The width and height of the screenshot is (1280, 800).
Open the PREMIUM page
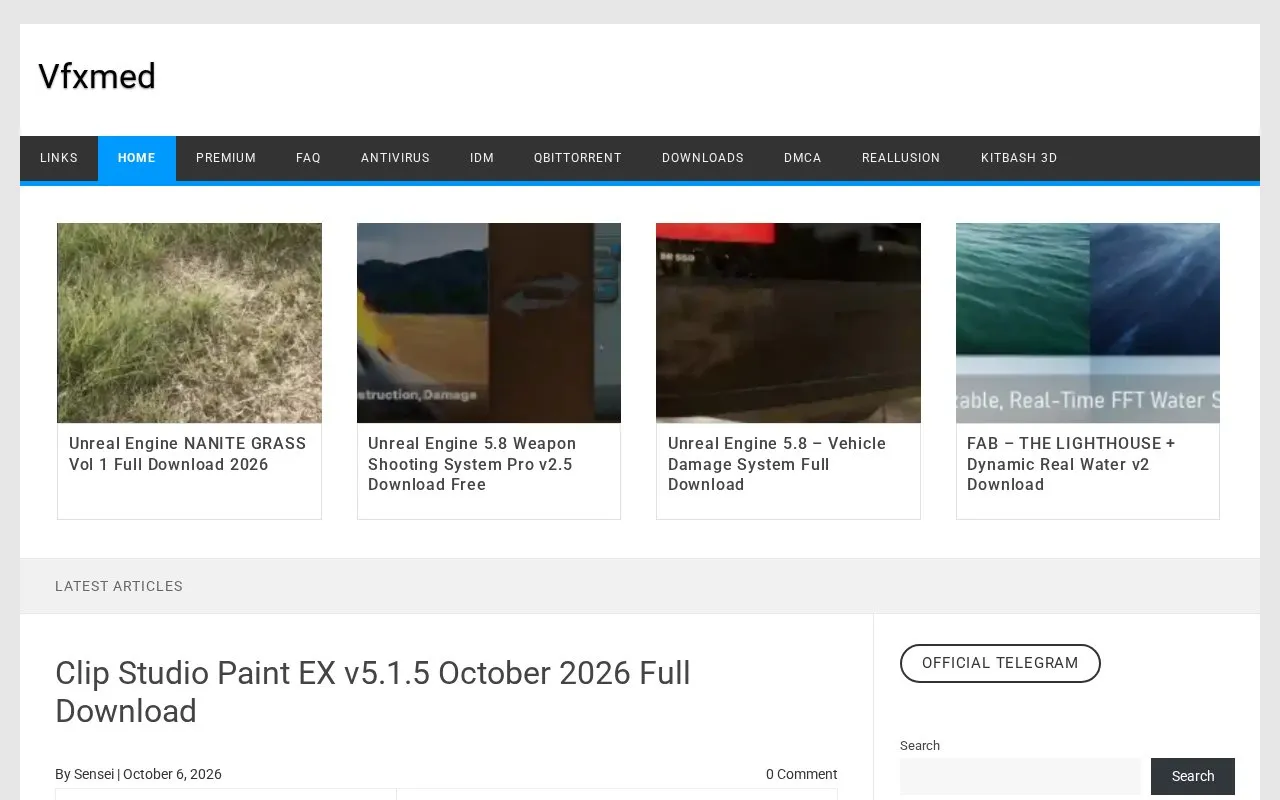(x=226, y=158)
